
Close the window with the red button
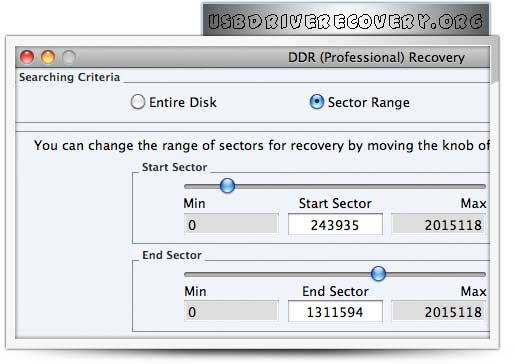coord(27,57)
